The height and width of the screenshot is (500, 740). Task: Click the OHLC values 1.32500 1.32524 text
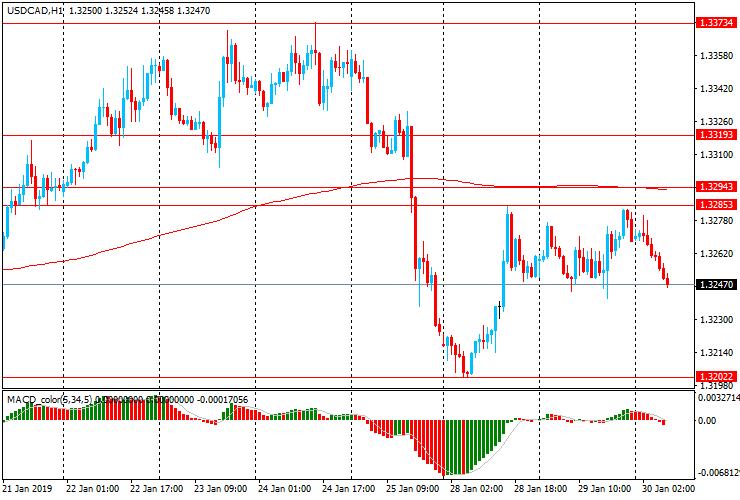104,10
